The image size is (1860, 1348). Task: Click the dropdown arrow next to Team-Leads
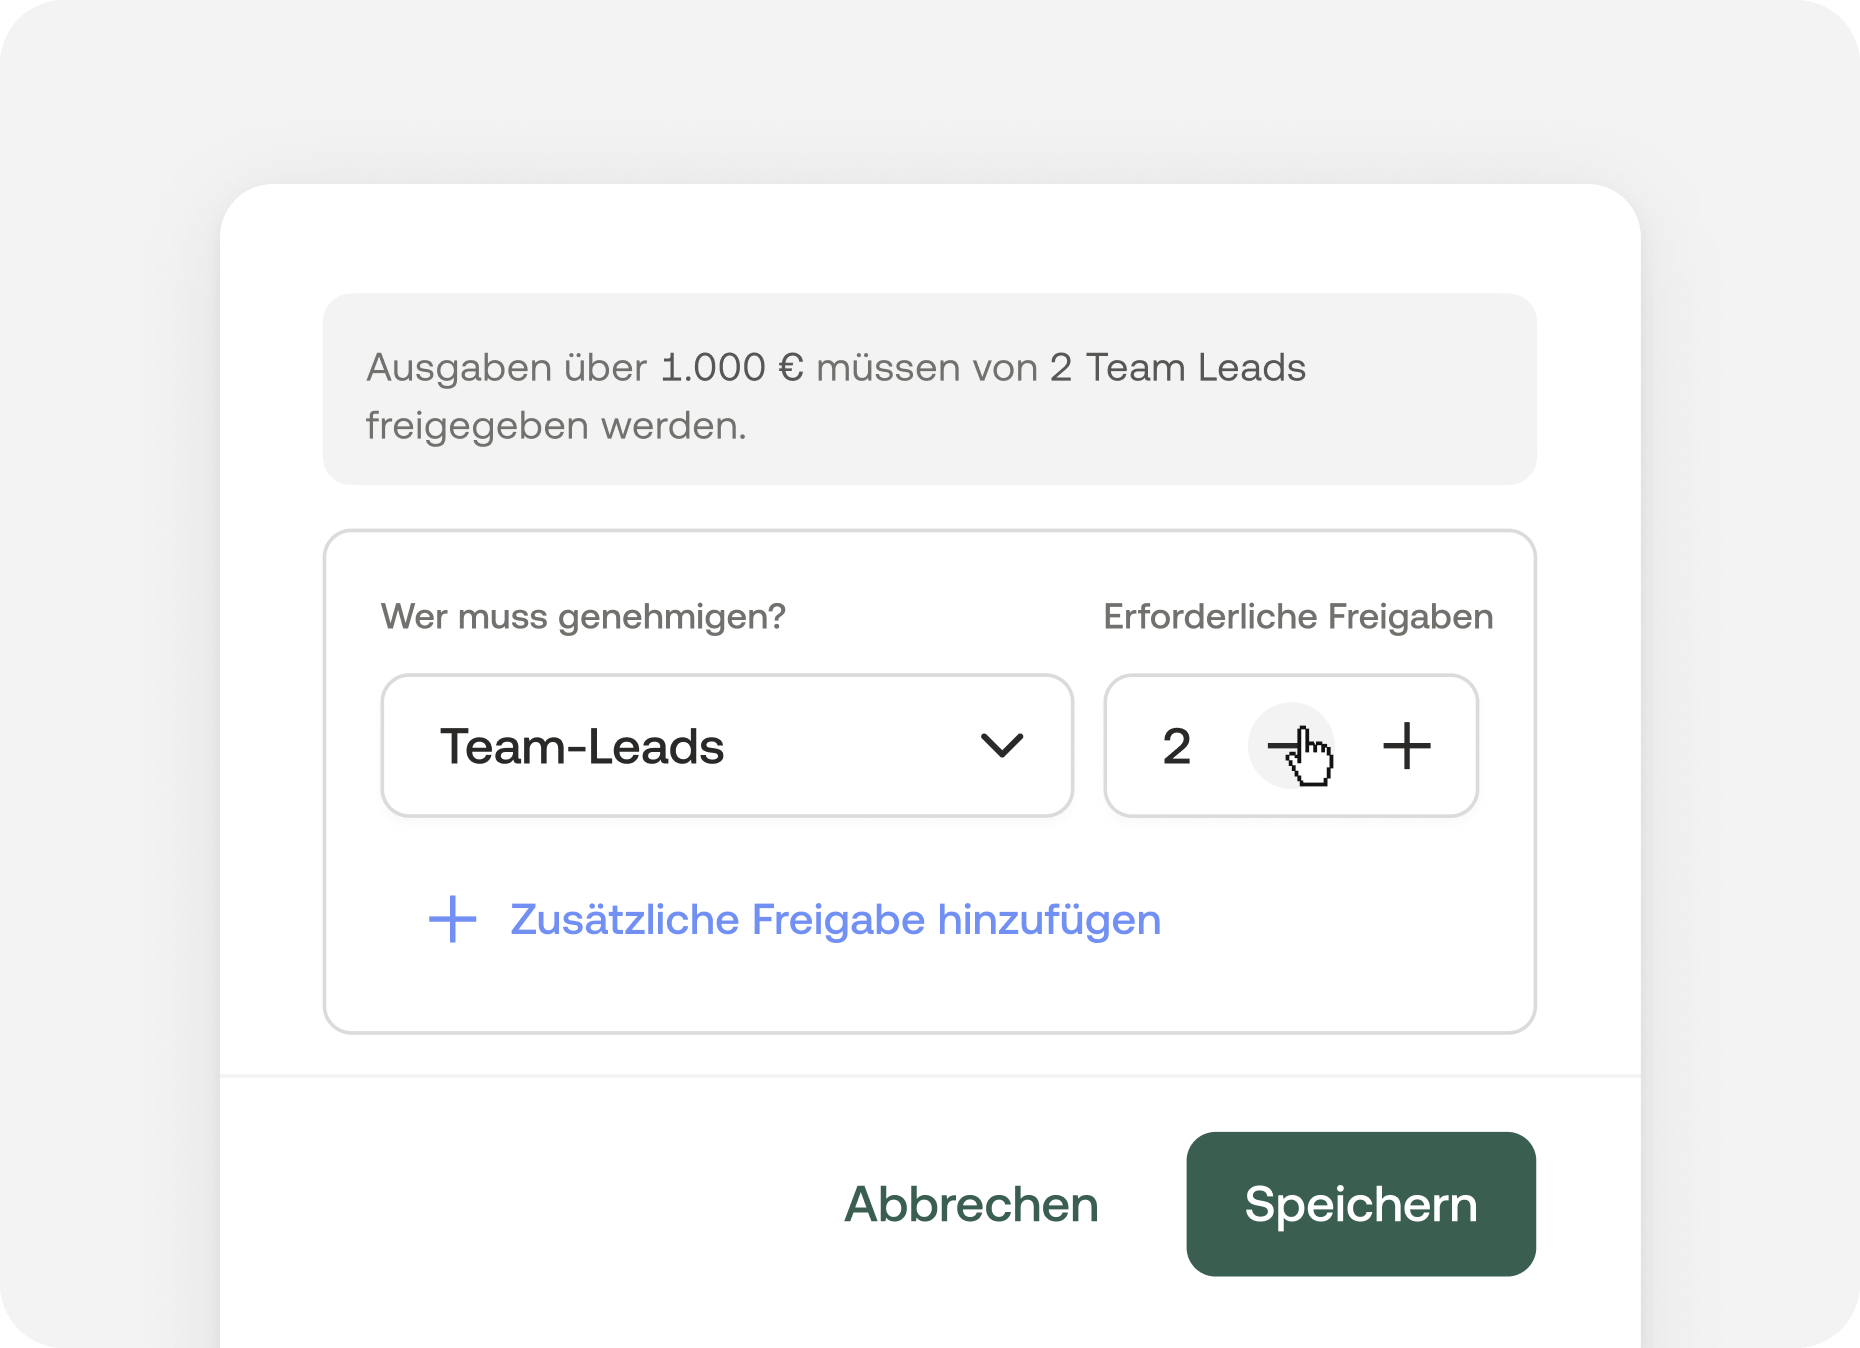[1003, 745]
